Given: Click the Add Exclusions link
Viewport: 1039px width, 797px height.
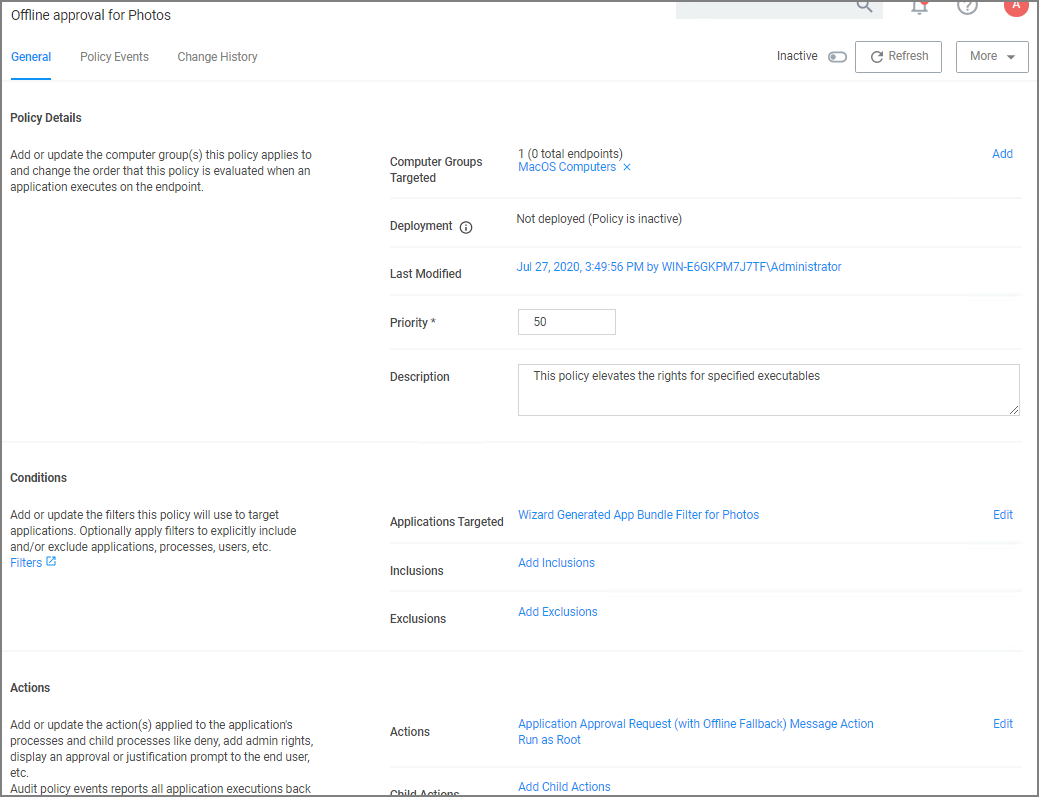Looking at the screenshot, I should pos(557,612).
